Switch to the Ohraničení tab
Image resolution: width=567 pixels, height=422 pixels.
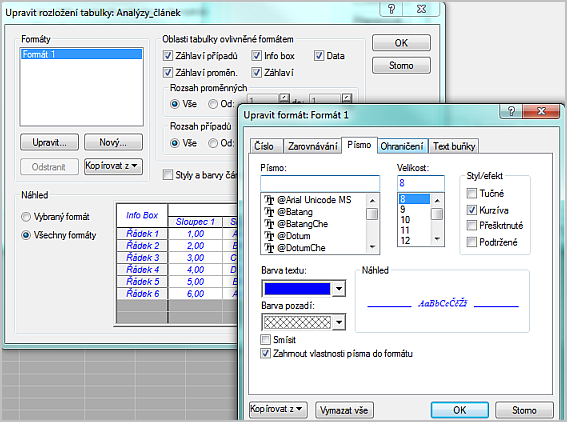(402, 146)
